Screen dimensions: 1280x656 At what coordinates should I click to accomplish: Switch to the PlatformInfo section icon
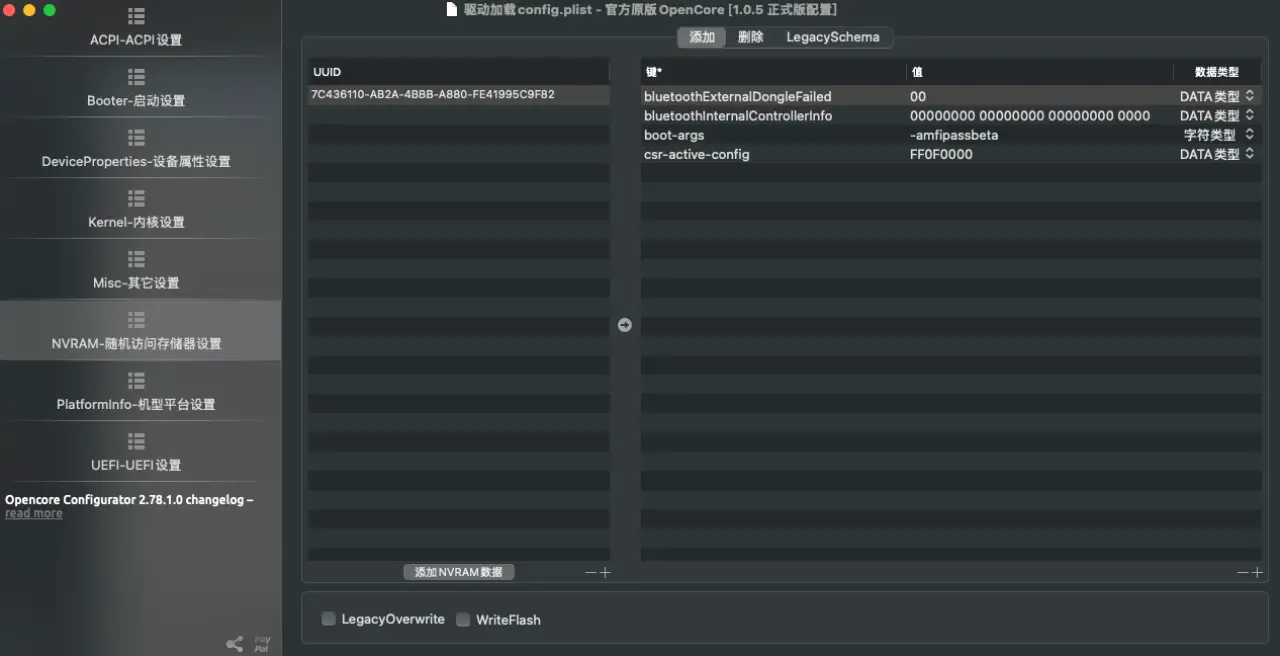point(136,381)
